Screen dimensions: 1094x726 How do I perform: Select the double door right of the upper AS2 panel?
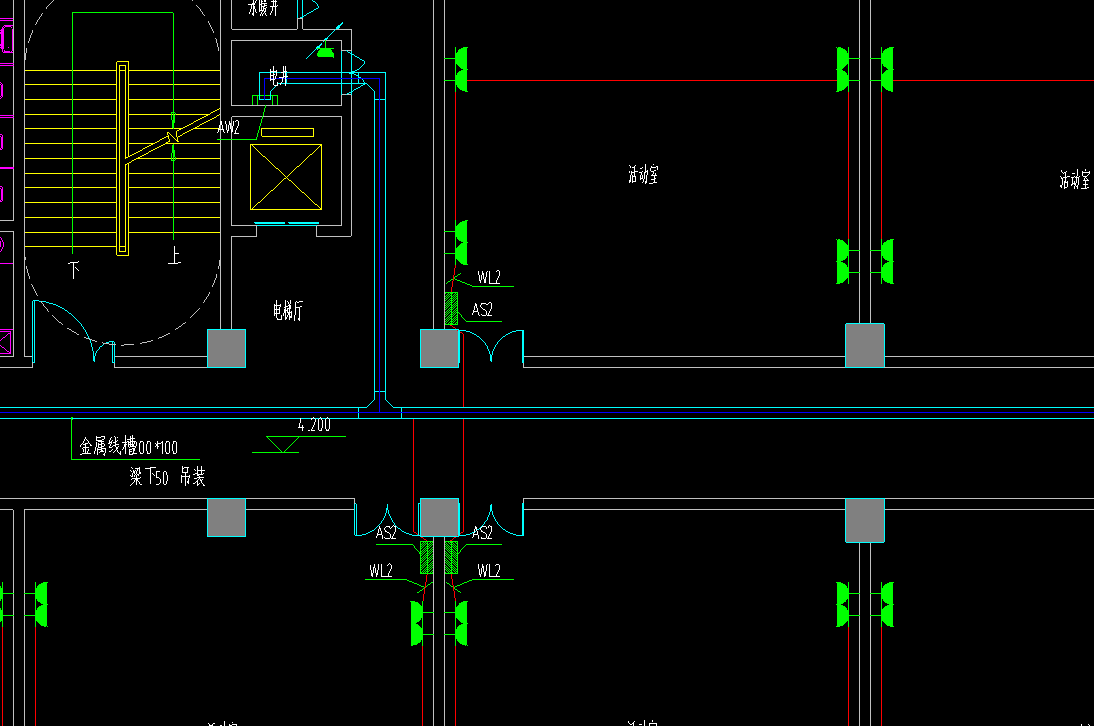tap(491, 346)
